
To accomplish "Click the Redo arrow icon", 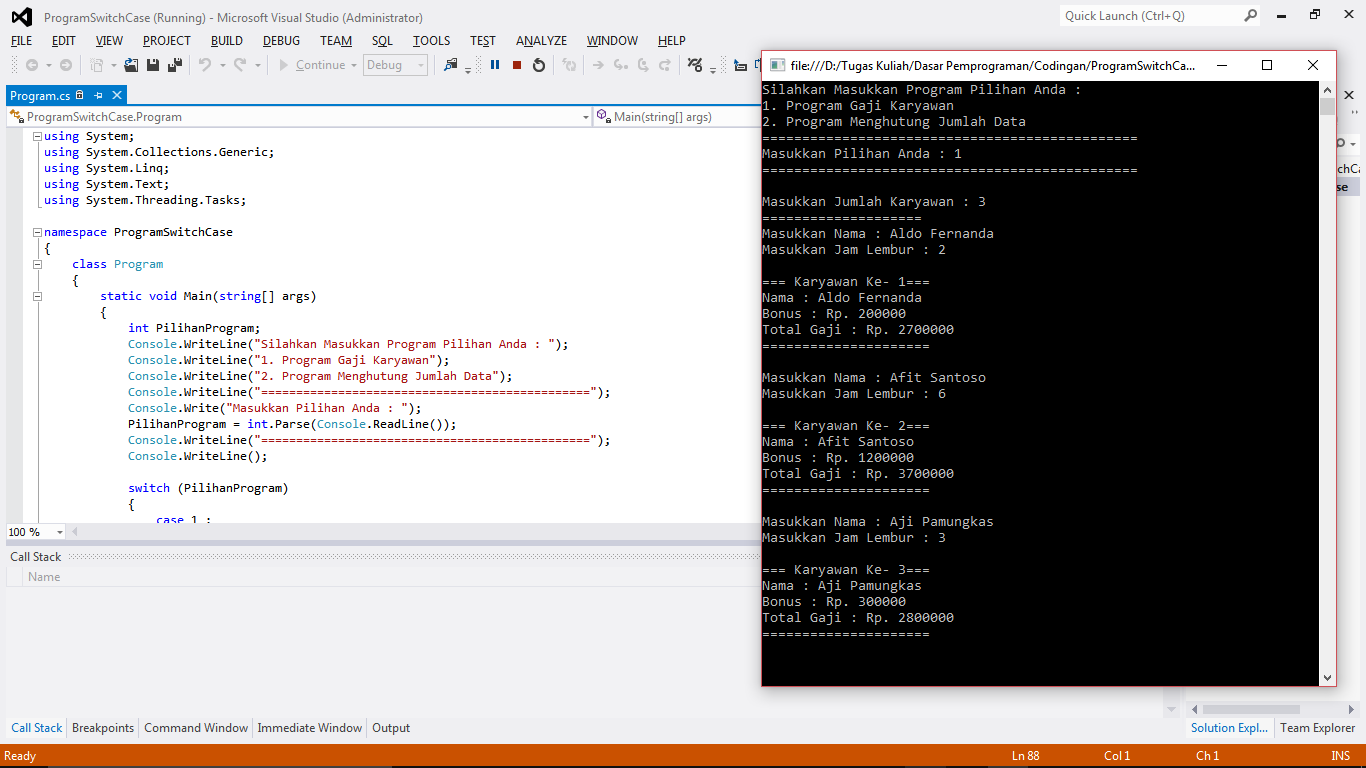I will pyautogui.click(x=240, y=65).
